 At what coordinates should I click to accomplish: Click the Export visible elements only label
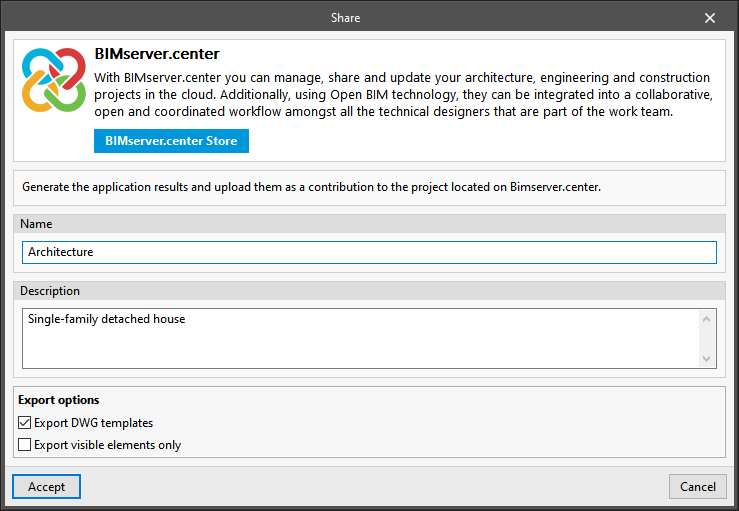[x=107, y=445]
